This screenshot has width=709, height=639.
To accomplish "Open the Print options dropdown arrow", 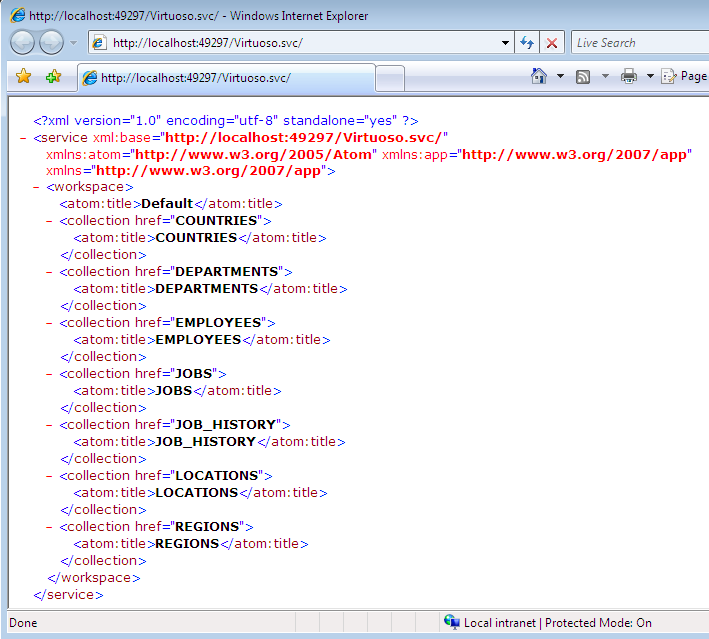I will point(649,76).
